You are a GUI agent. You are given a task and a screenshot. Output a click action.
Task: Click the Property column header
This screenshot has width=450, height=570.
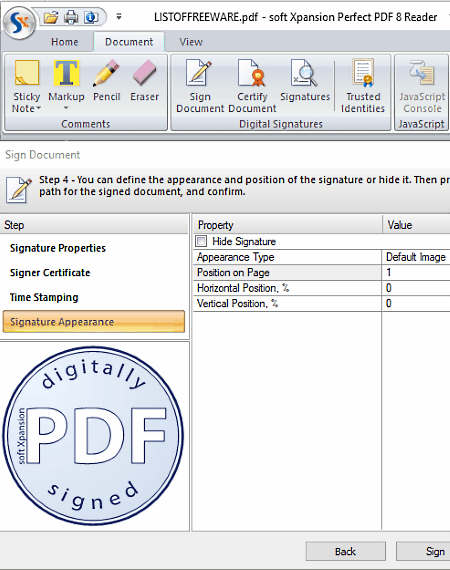(x=287, y=225)
